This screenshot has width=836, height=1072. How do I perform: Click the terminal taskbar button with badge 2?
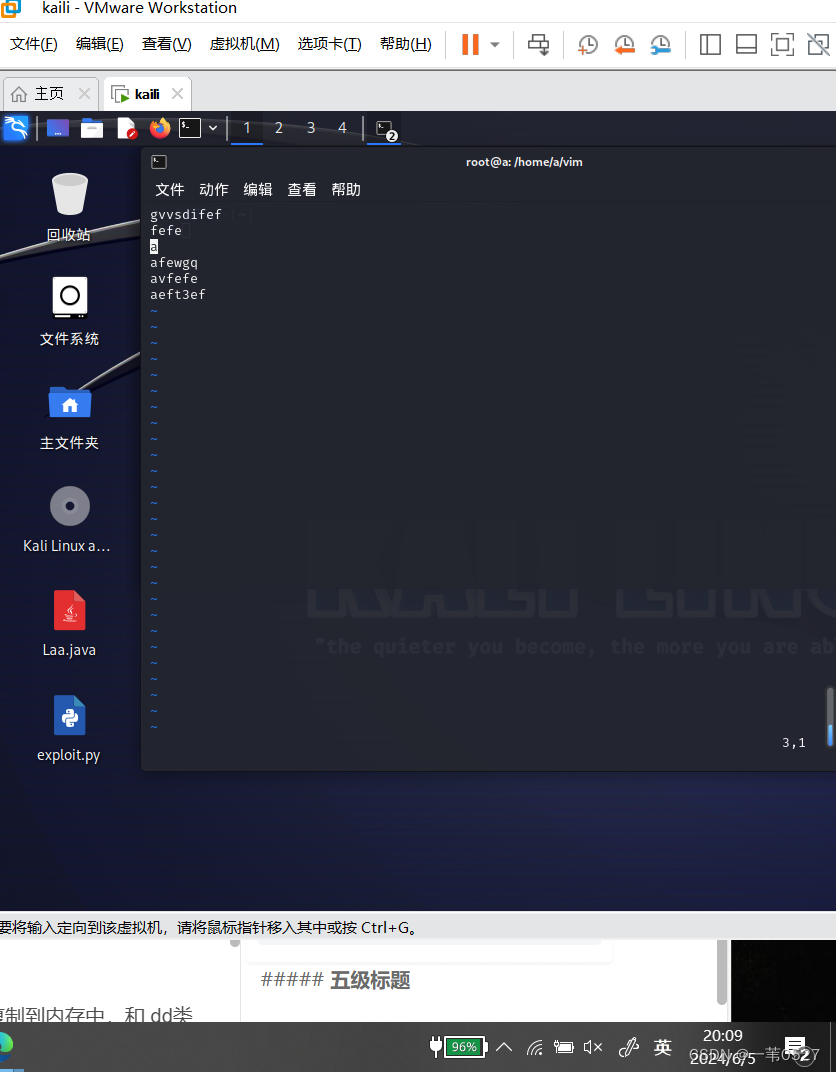point(385,129)
